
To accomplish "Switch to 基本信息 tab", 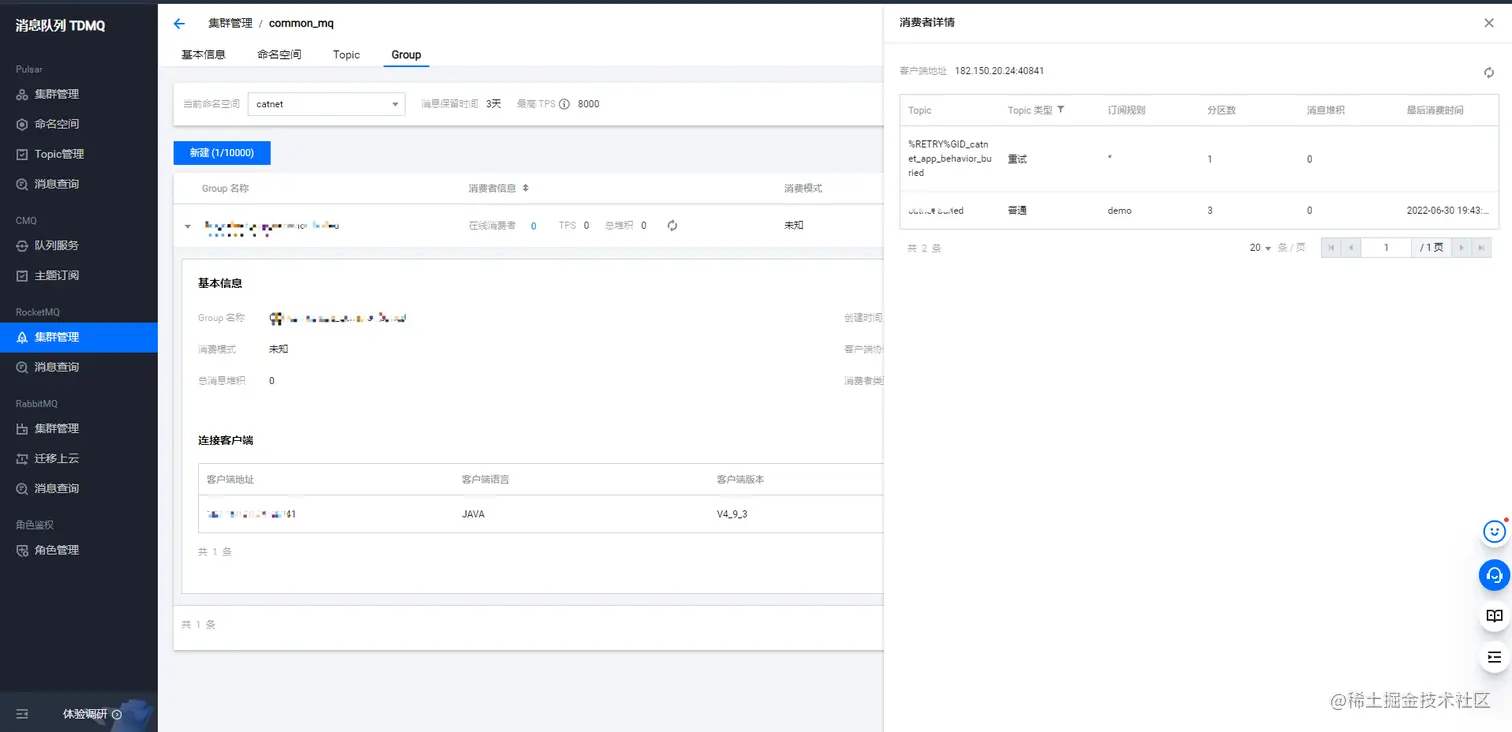I will click(203, 55).
